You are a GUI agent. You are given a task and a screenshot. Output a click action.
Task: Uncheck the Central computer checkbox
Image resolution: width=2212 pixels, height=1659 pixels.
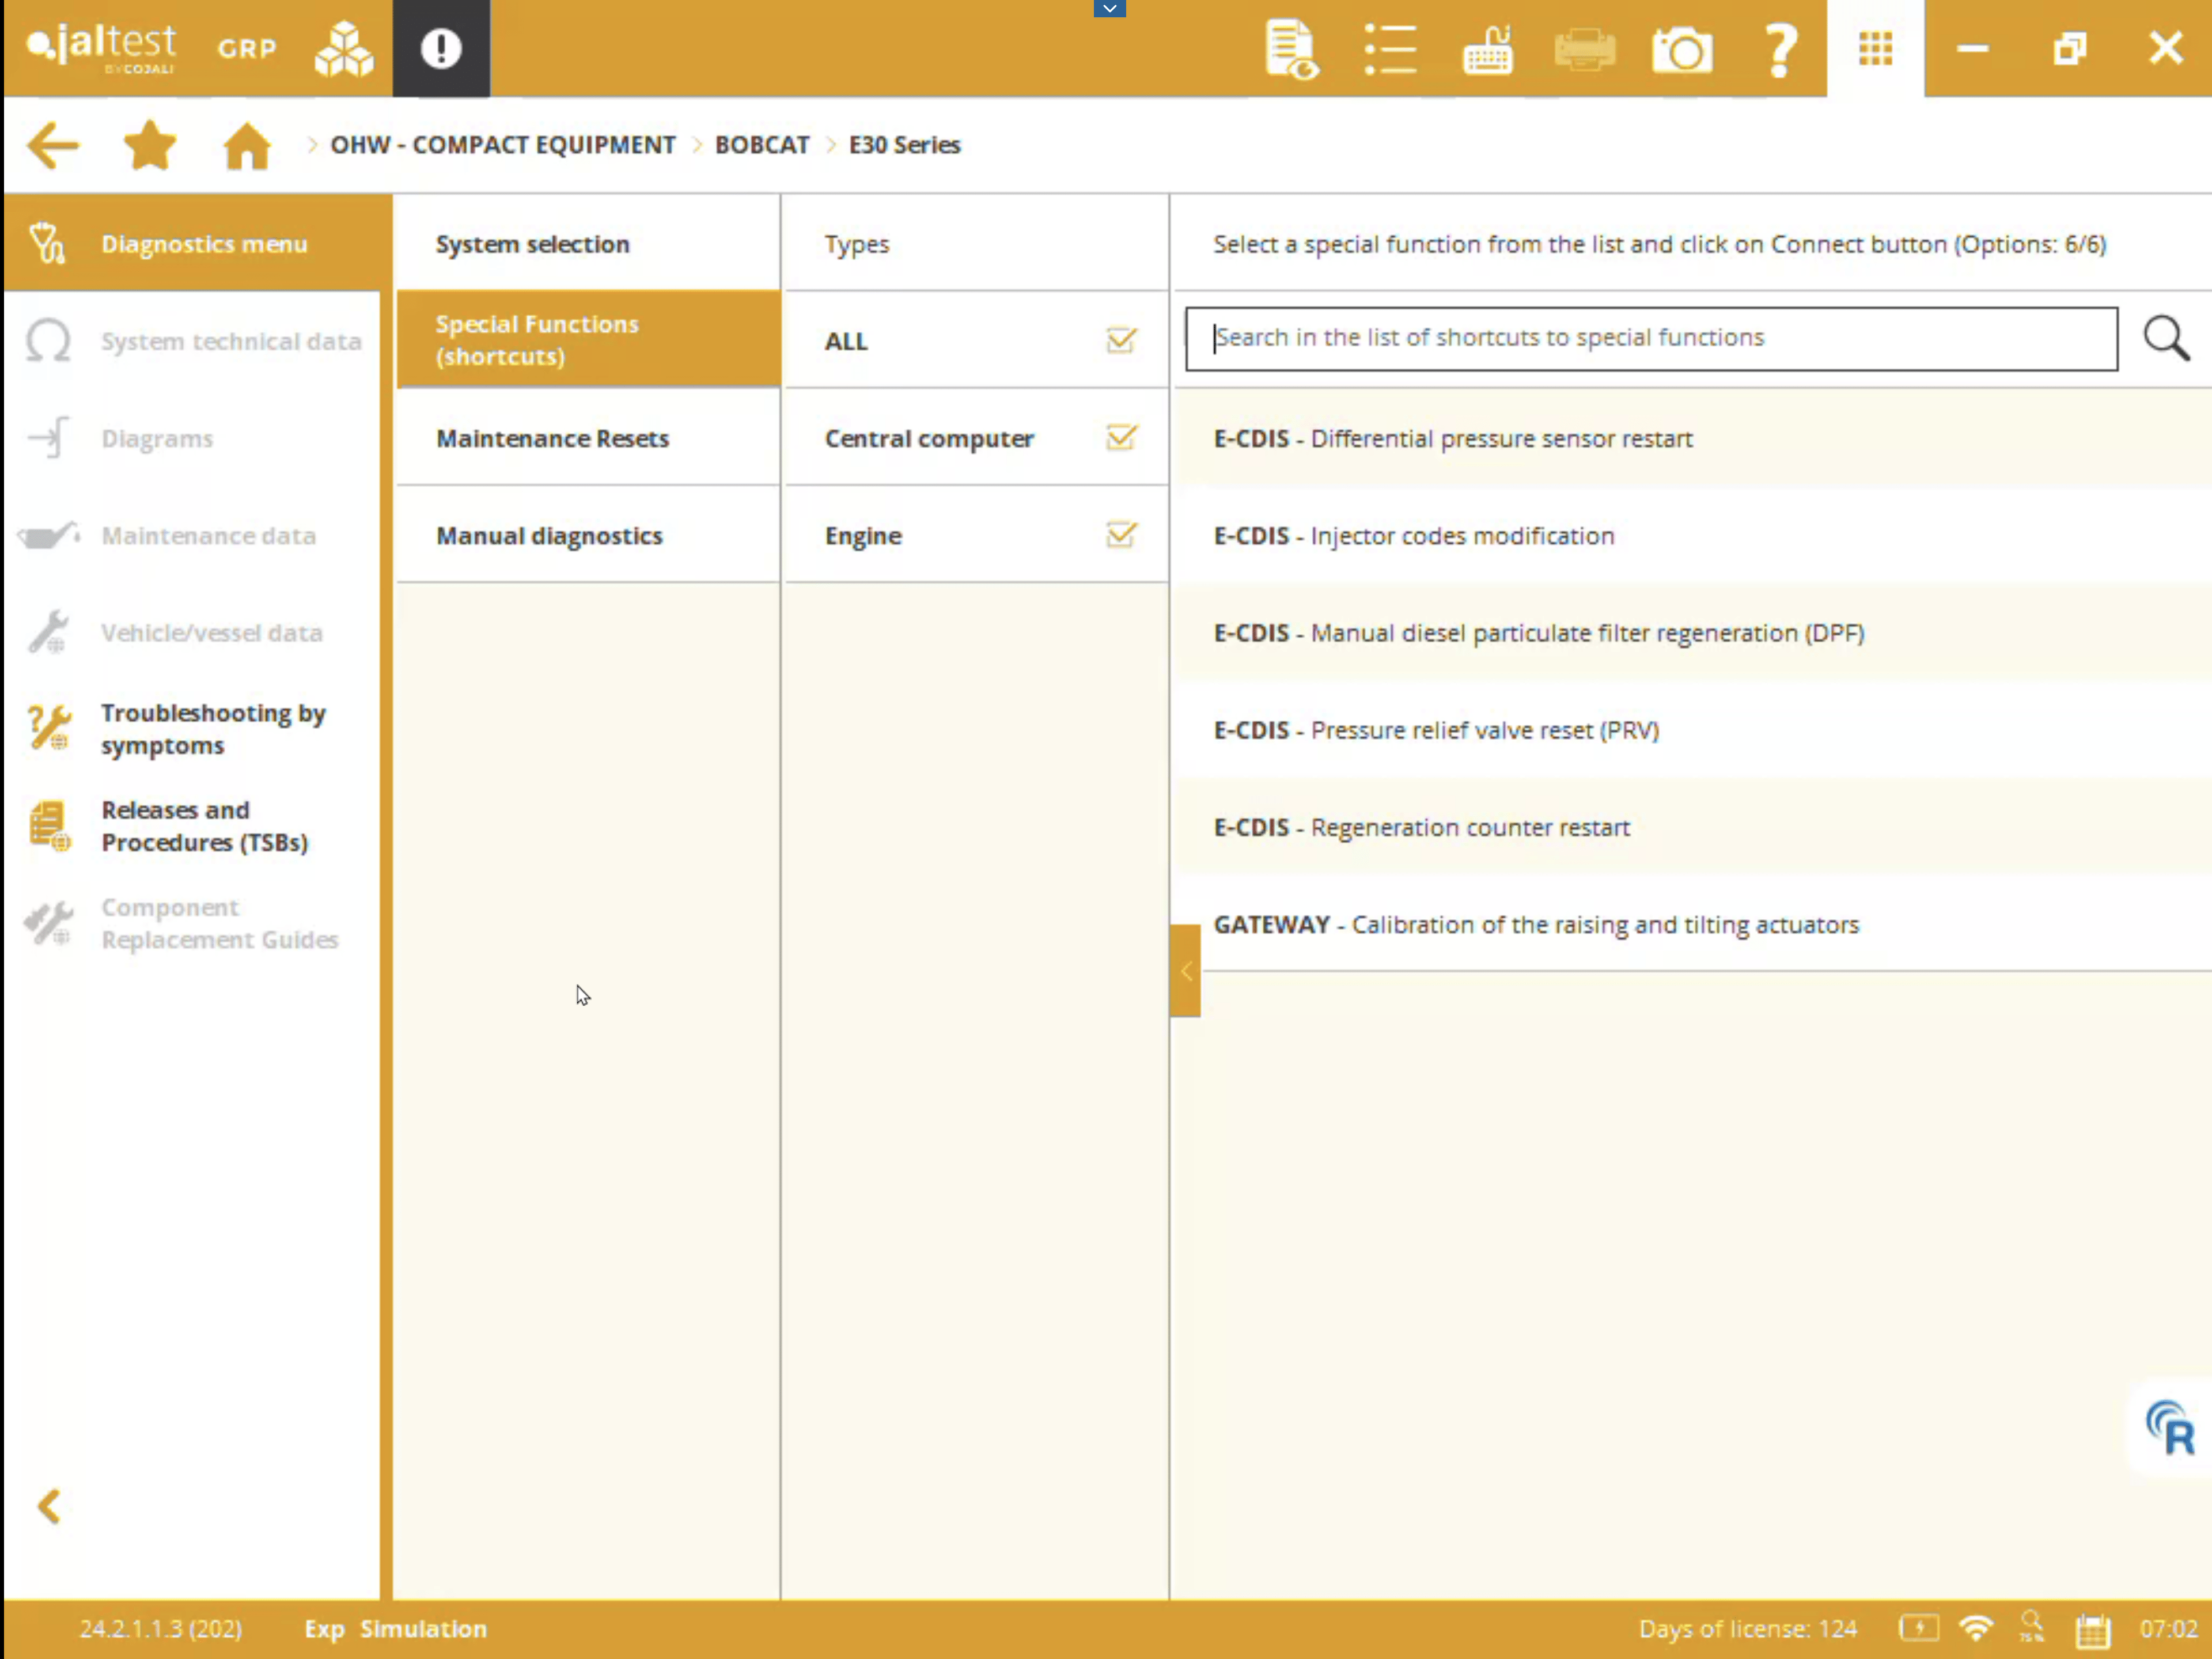click(1121, 437)
